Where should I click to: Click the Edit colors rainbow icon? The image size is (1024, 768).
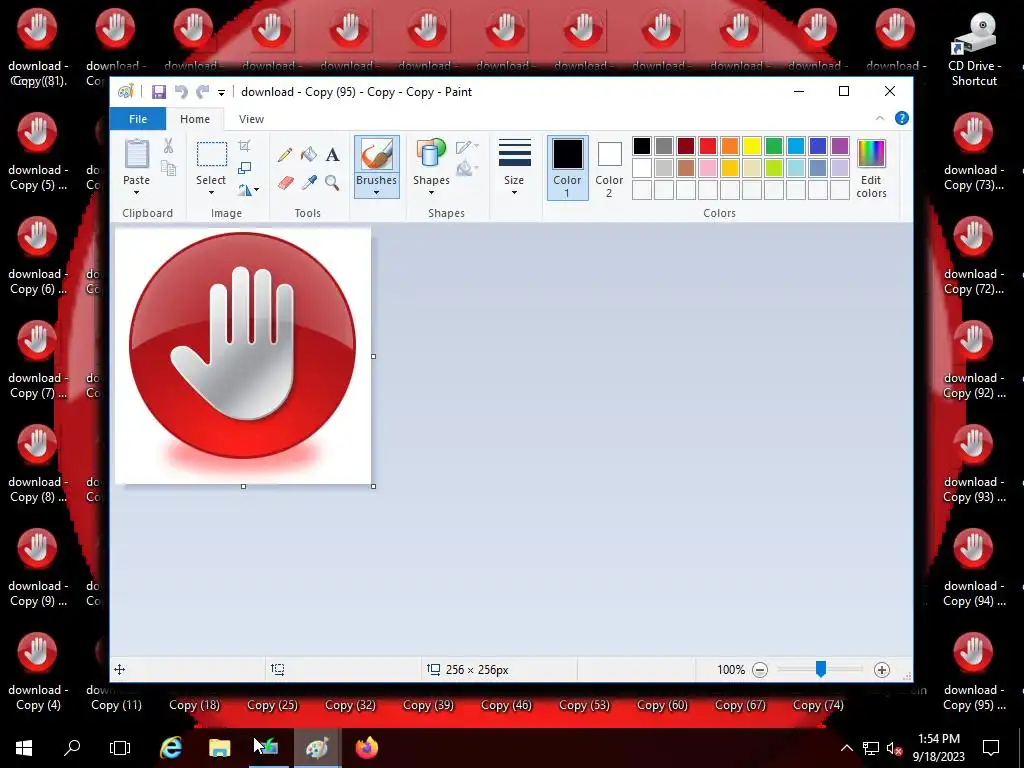point(871,154)
